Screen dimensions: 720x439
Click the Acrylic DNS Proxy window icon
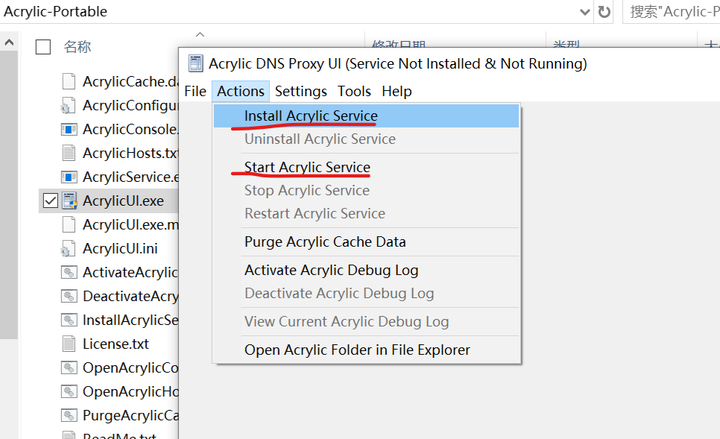pos(195,64)
